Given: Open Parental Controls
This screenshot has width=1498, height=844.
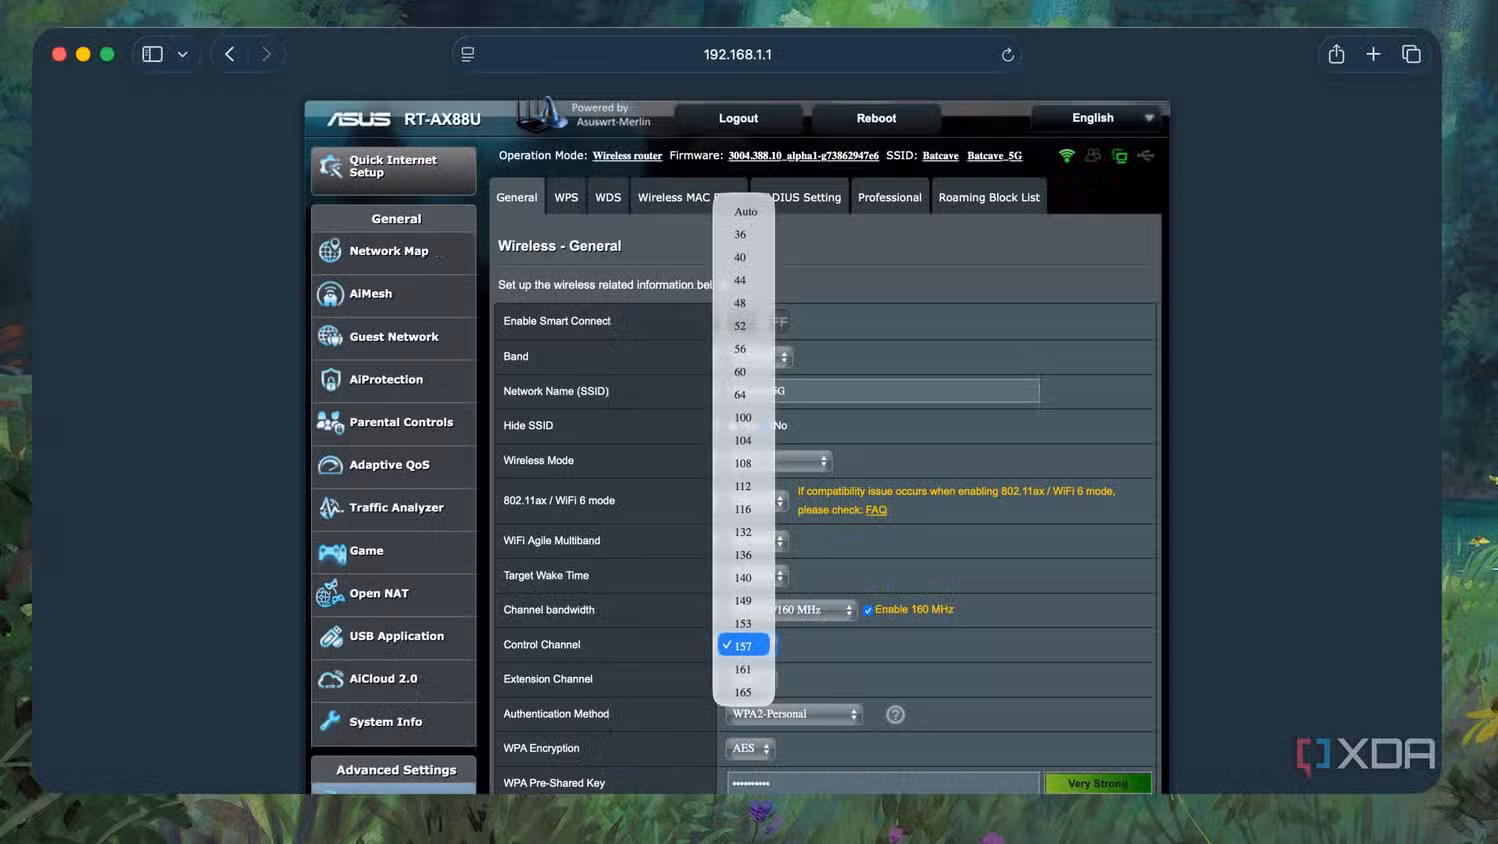Looking at the screenshot, I should point(394,422).
